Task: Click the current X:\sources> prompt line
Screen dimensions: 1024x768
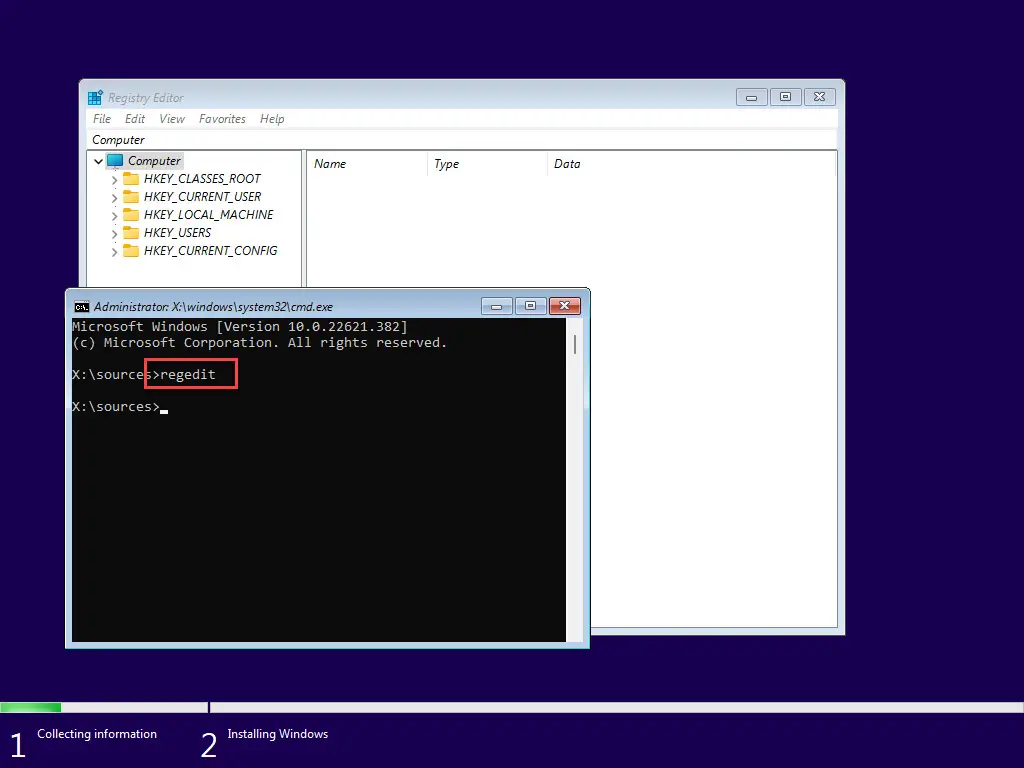Action: 120,407
